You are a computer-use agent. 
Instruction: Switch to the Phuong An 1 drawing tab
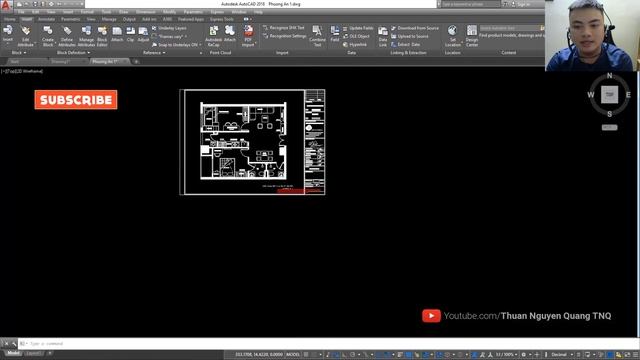106,62
